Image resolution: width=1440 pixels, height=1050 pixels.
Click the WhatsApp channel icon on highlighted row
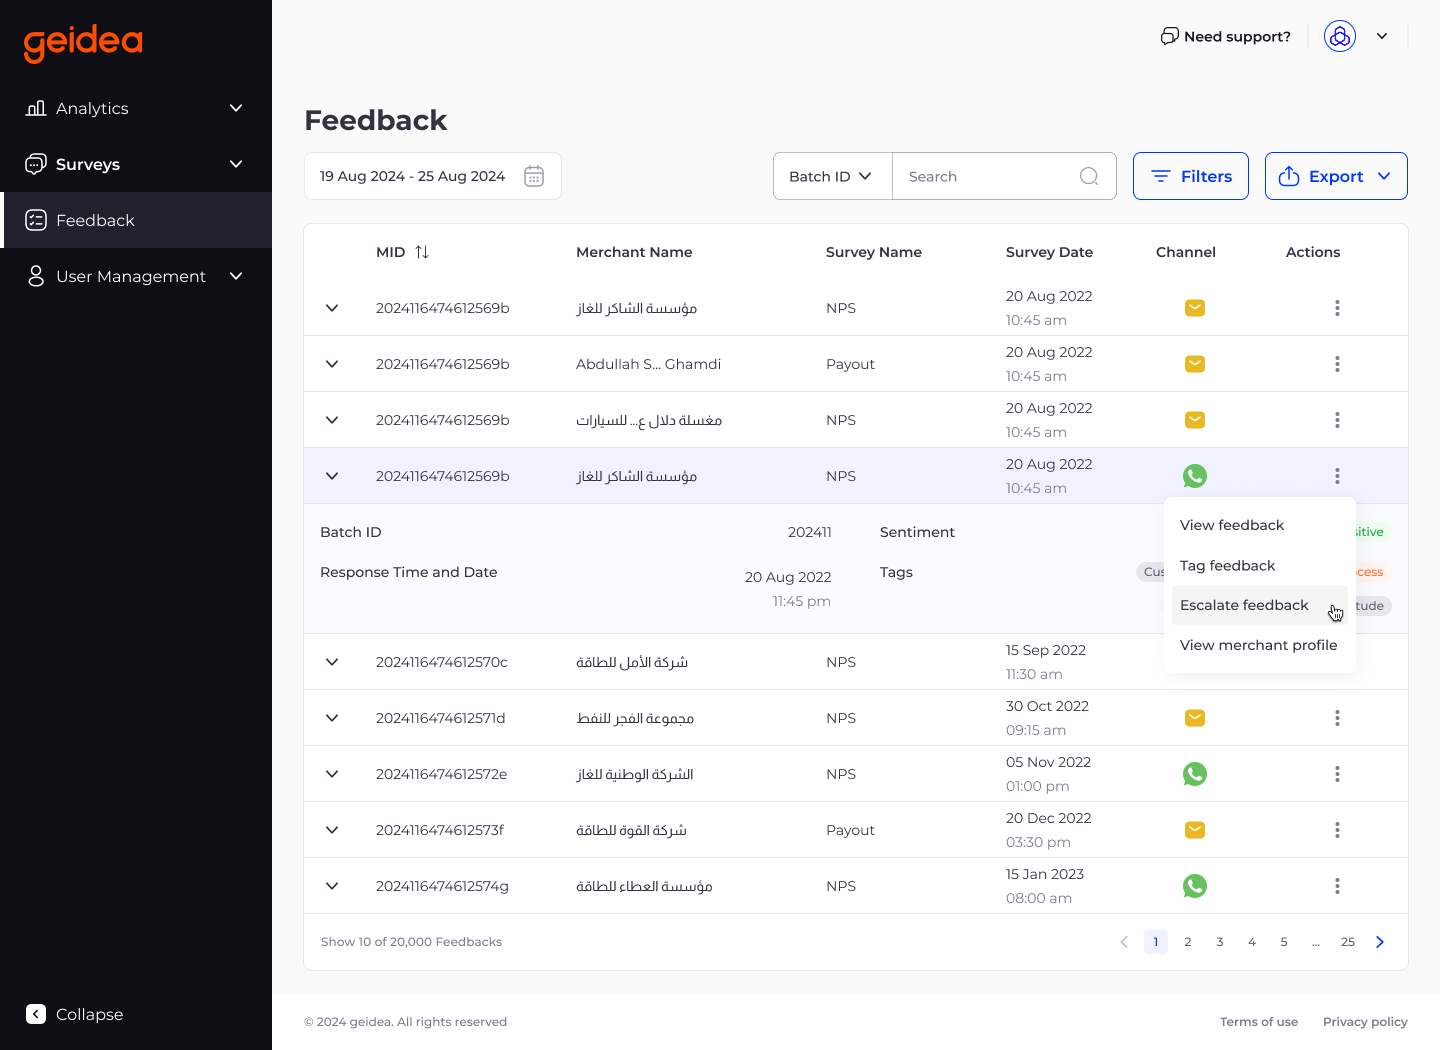(1194, 476)
